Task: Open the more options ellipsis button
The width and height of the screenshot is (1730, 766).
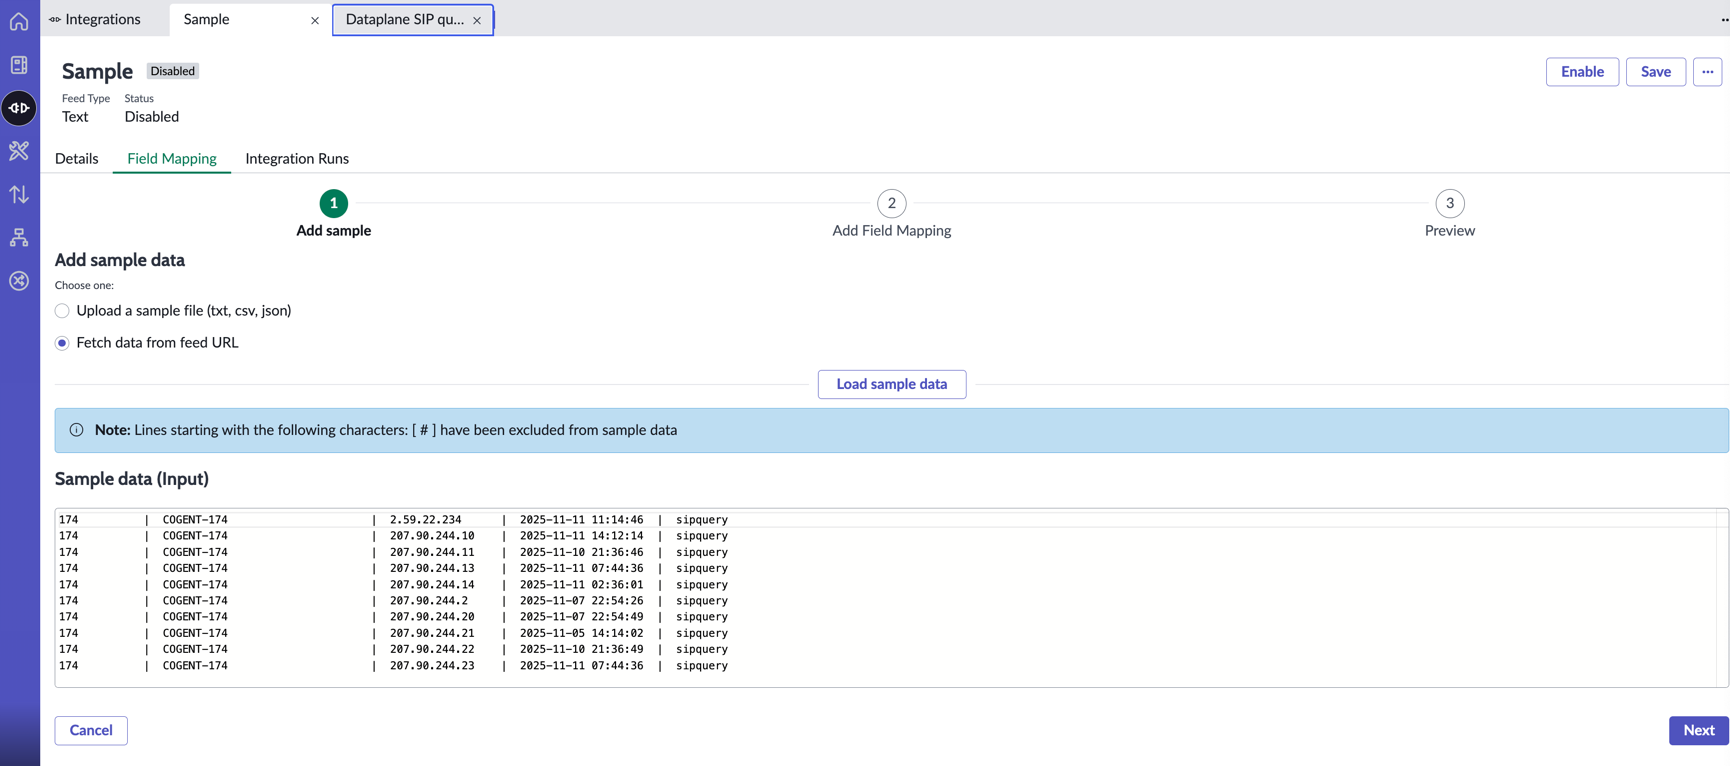Action: click(1707, 72)
